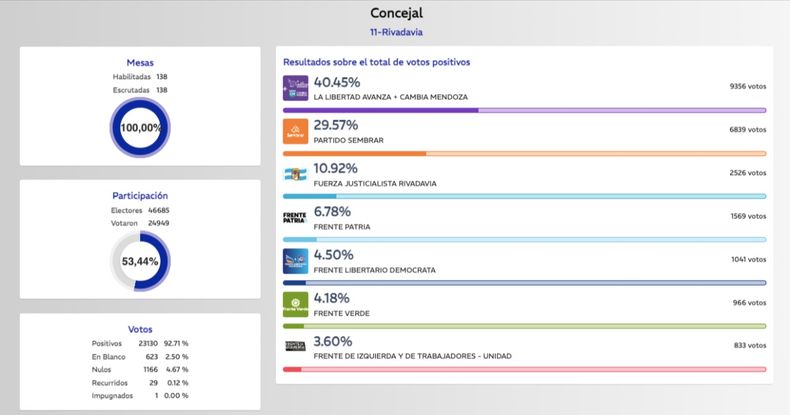Click the 100,00% mesas donut chart
The width and height of the screenshot is (790, 415).
coord(140,128)
